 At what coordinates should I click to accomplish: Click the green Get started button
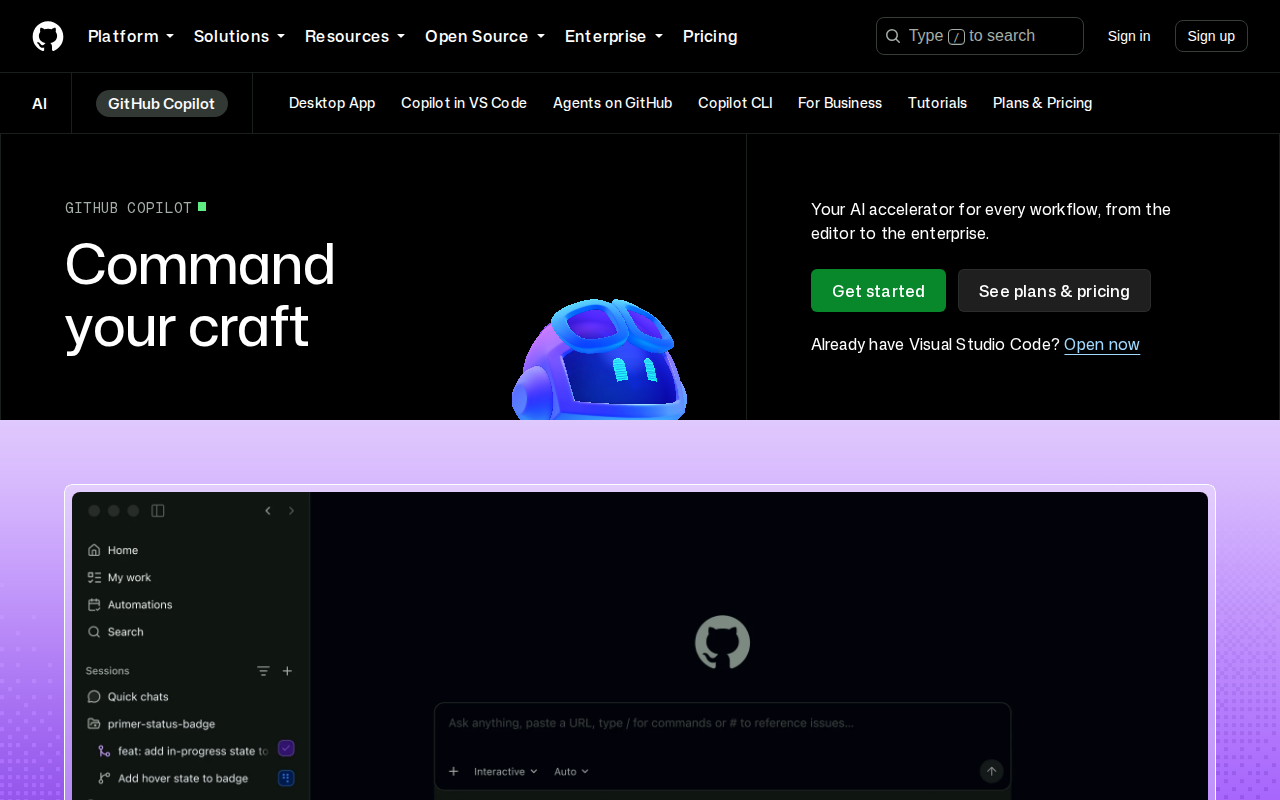pyautogui.click(x=878, y=291)
